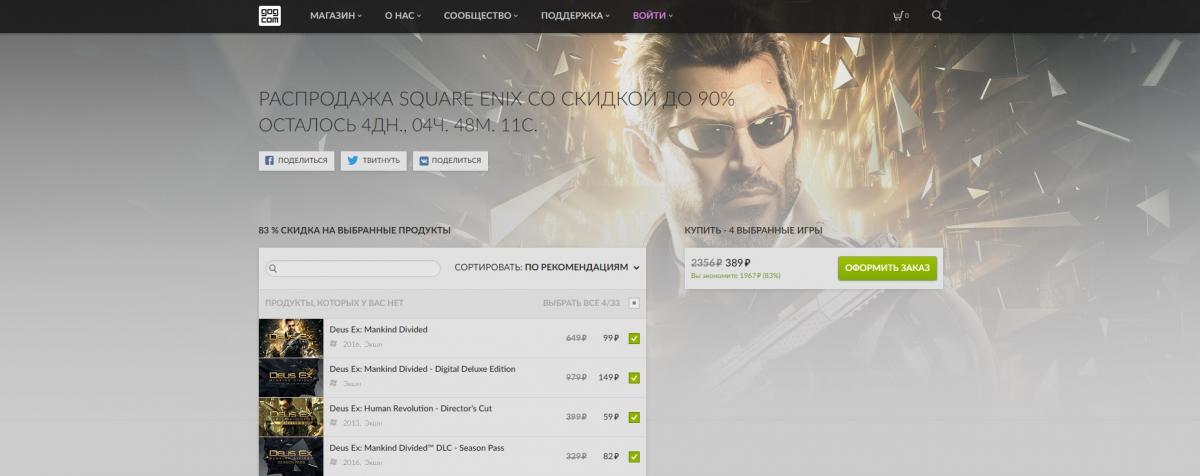Open the Поддержка menu

(x=577, y=16)
